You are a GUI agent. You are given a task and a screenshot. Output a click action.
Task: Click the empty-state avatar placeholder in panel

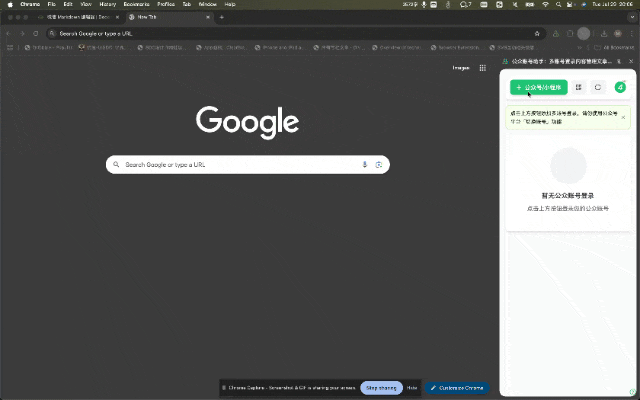(x=568, y=166)
